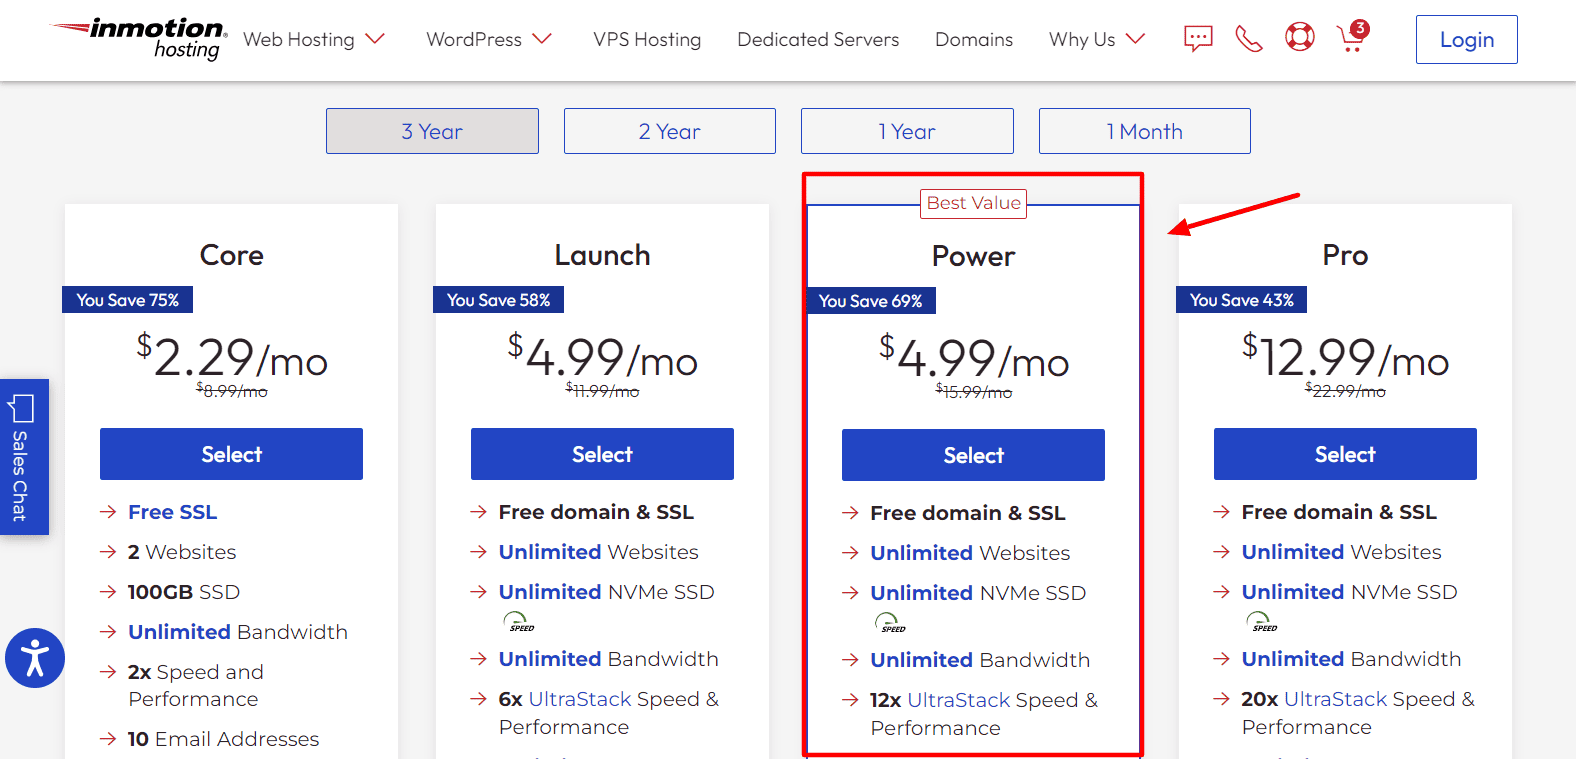Expand the Why Us dropdown menu

click(1097, 40)
